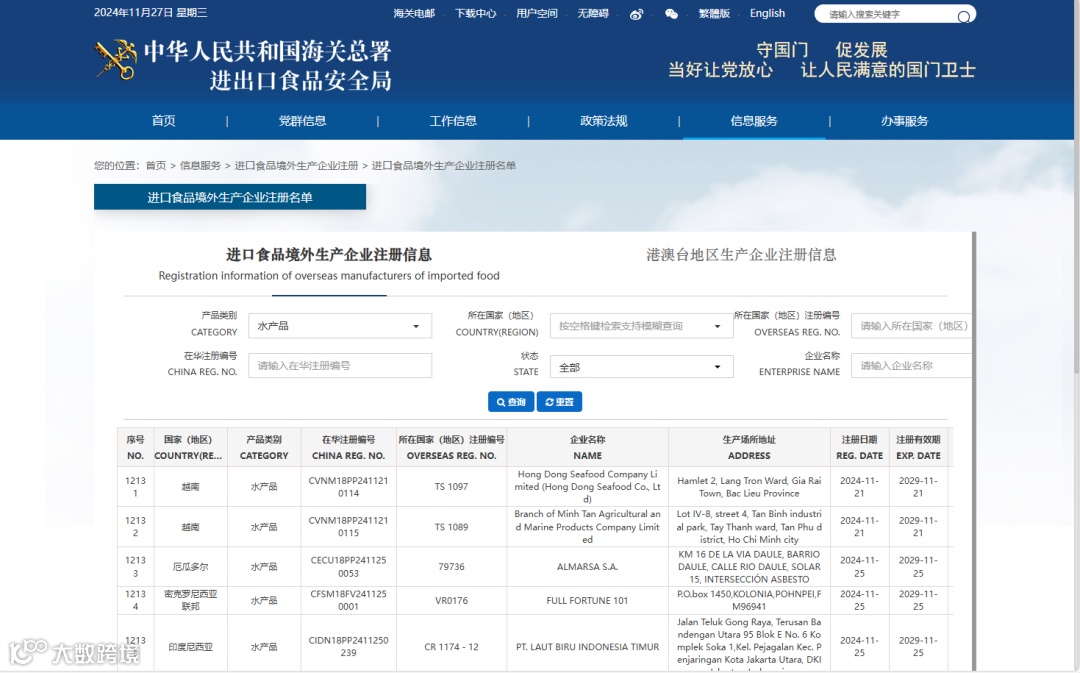Switch to 繁體版 version

coord(714,13)
